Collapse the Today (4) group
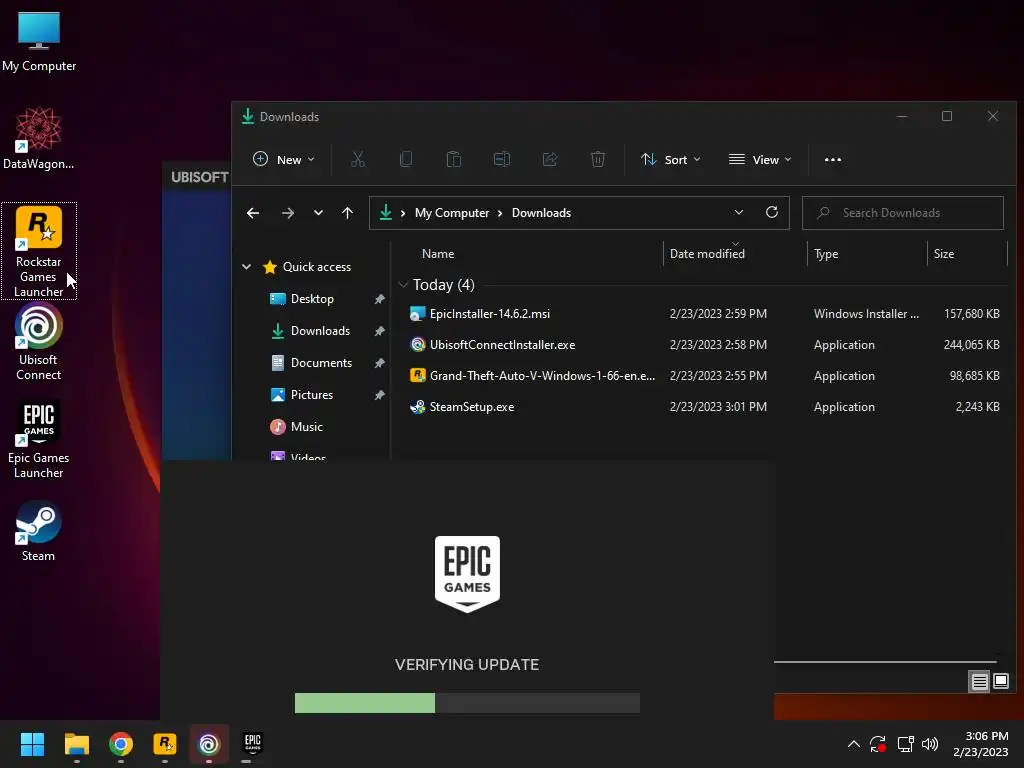Image resolution: width=1024 pixels, height=768 pixels. click(403, 285)
